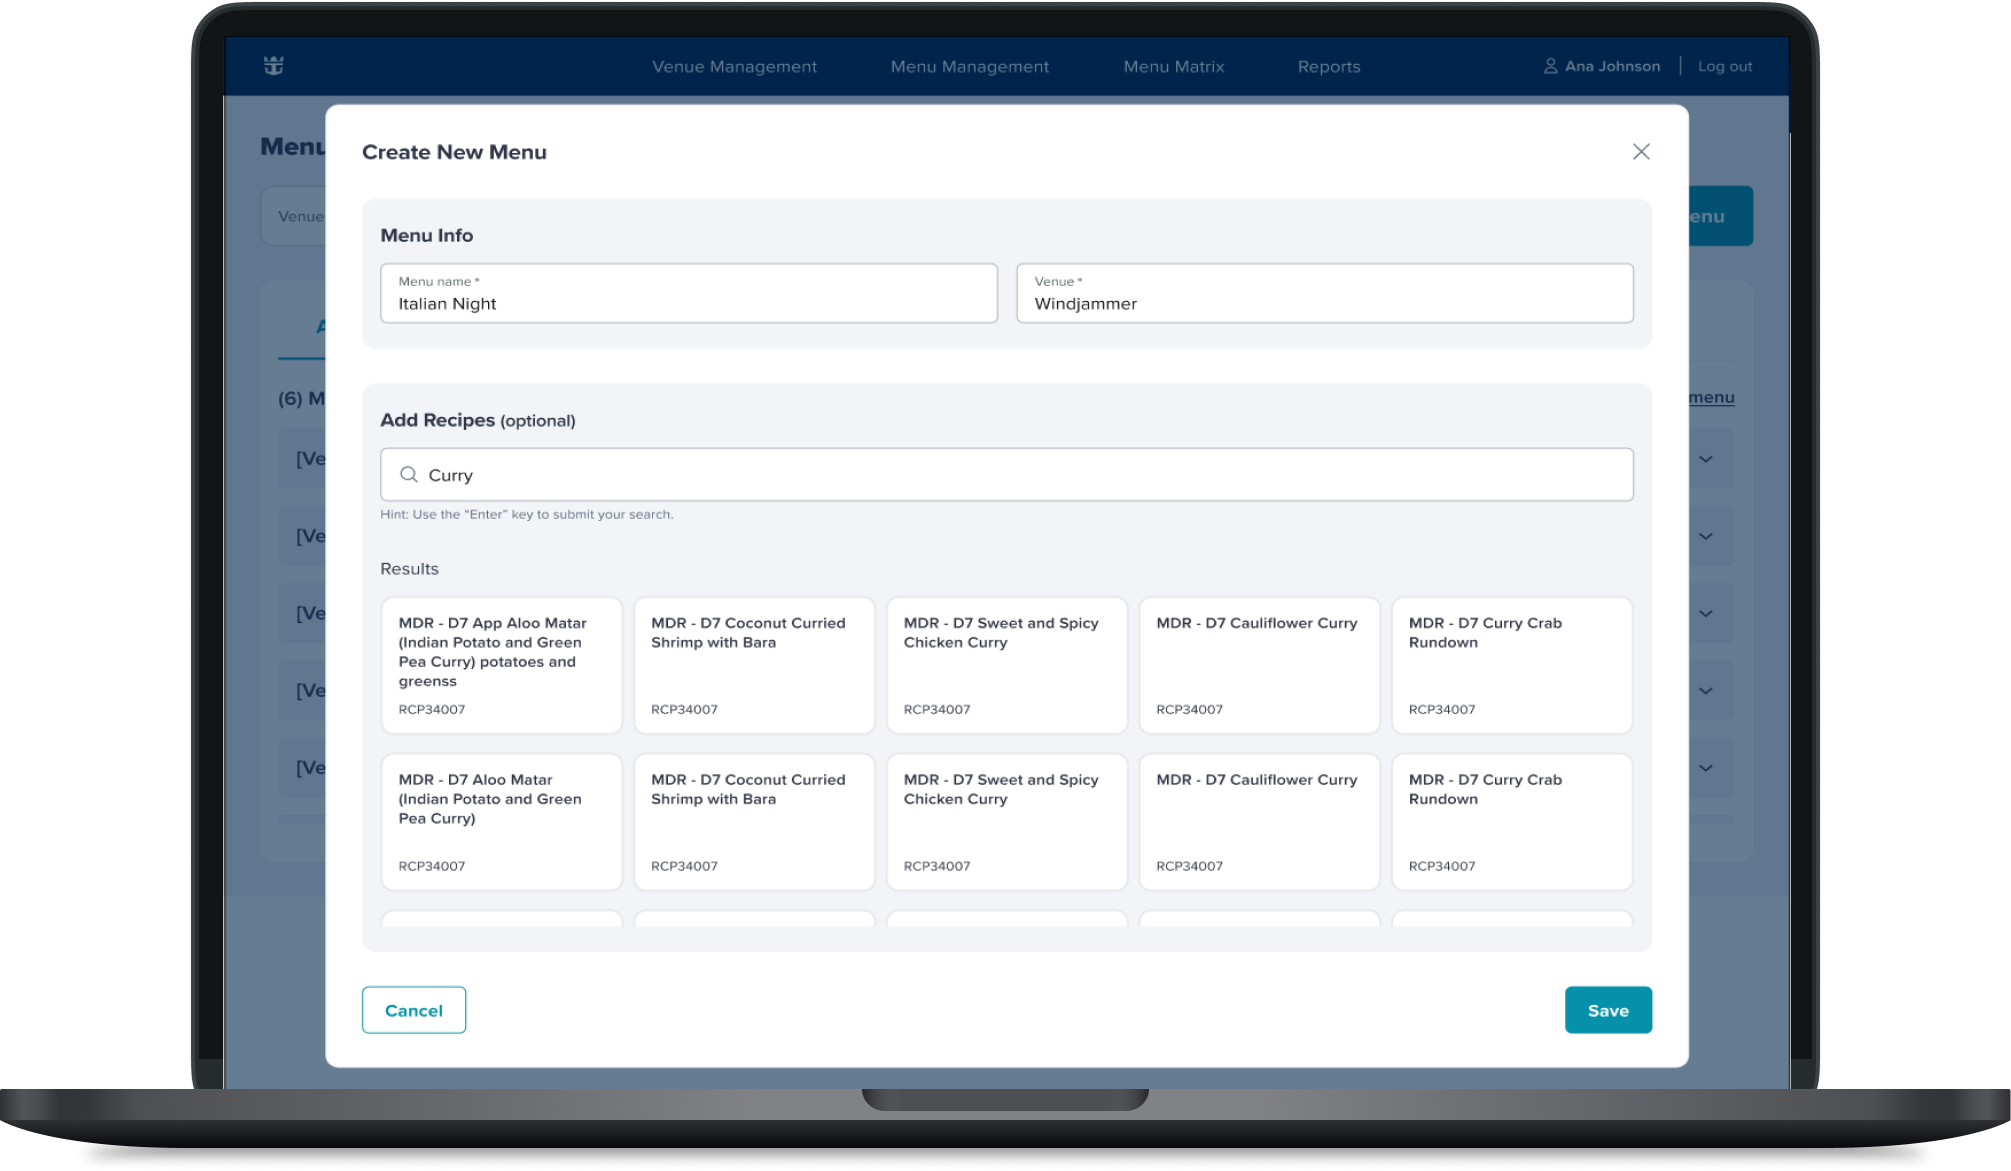Go to Menu Matrix page
Viewport: 2011px width, 1171px height.
click(x=1173, y=67)
